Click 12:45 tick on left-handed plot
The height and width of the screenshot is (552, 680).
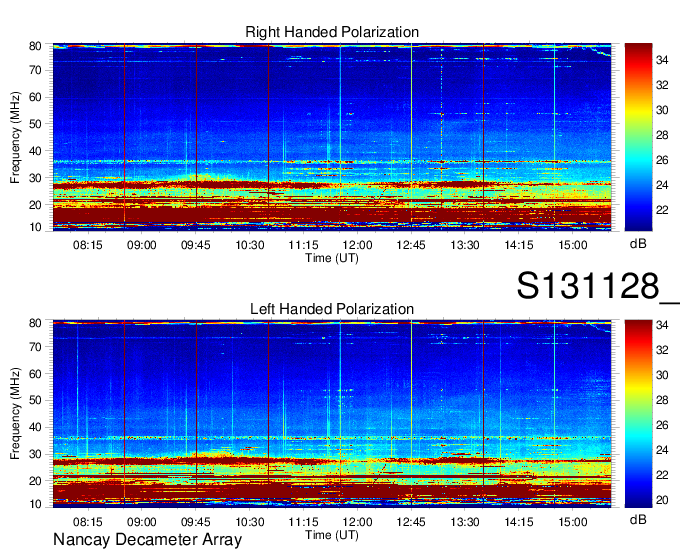[x=411, y=522]
